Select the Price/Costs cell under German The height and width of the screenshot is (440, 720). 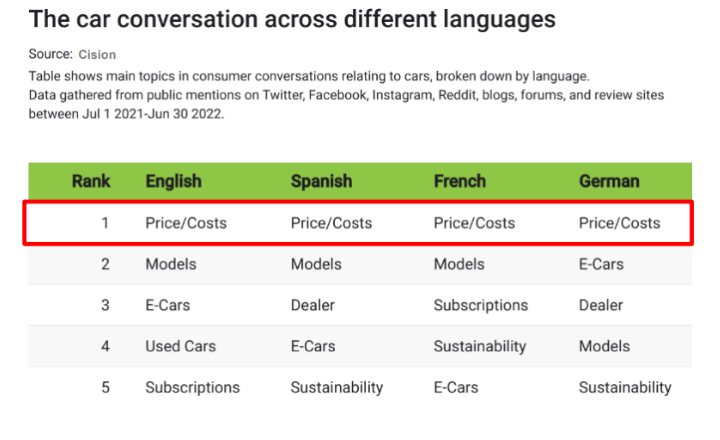[x=619, y=223]
